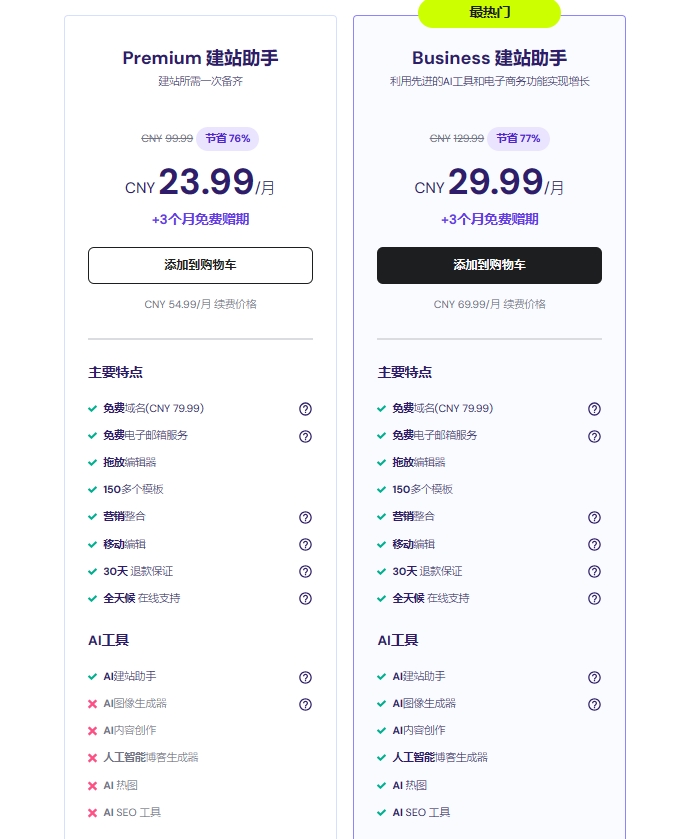Viewport: 684px width, 839px height.
Task: Show info for Business AI建站助手
Action: tap(594, 677)
